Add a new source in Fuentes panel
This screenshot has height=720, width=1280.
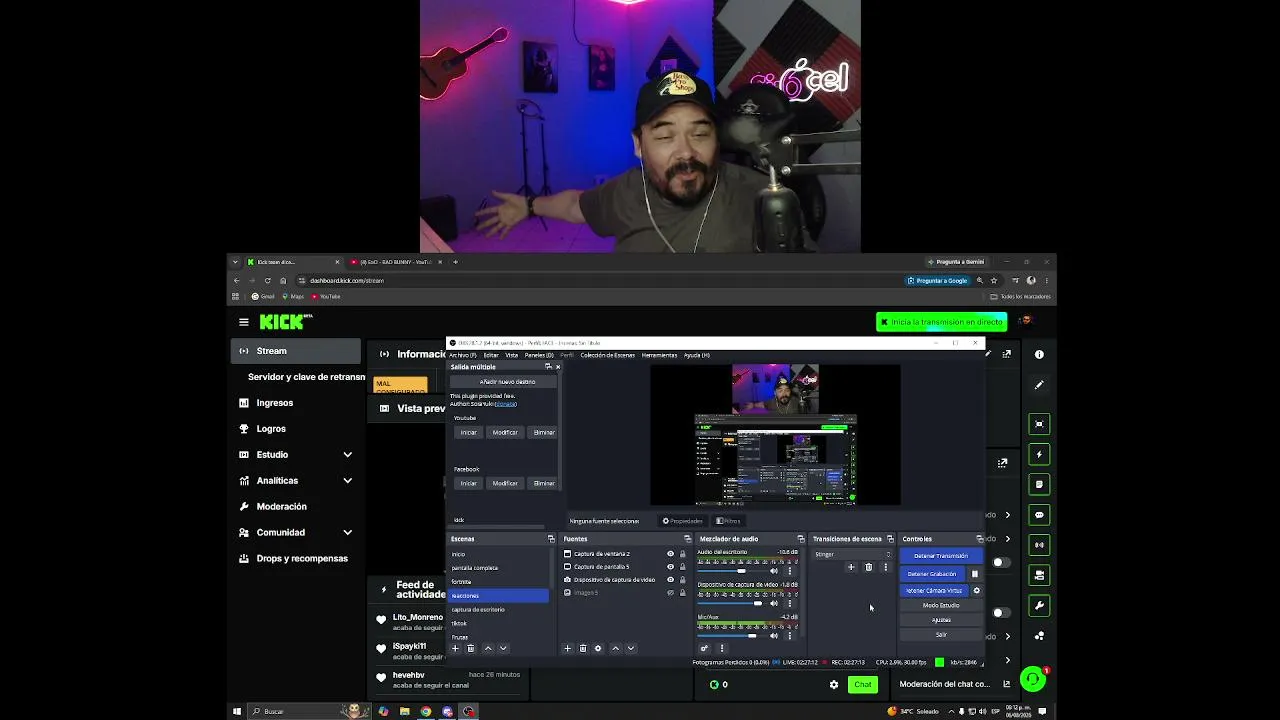click(567, 648)
